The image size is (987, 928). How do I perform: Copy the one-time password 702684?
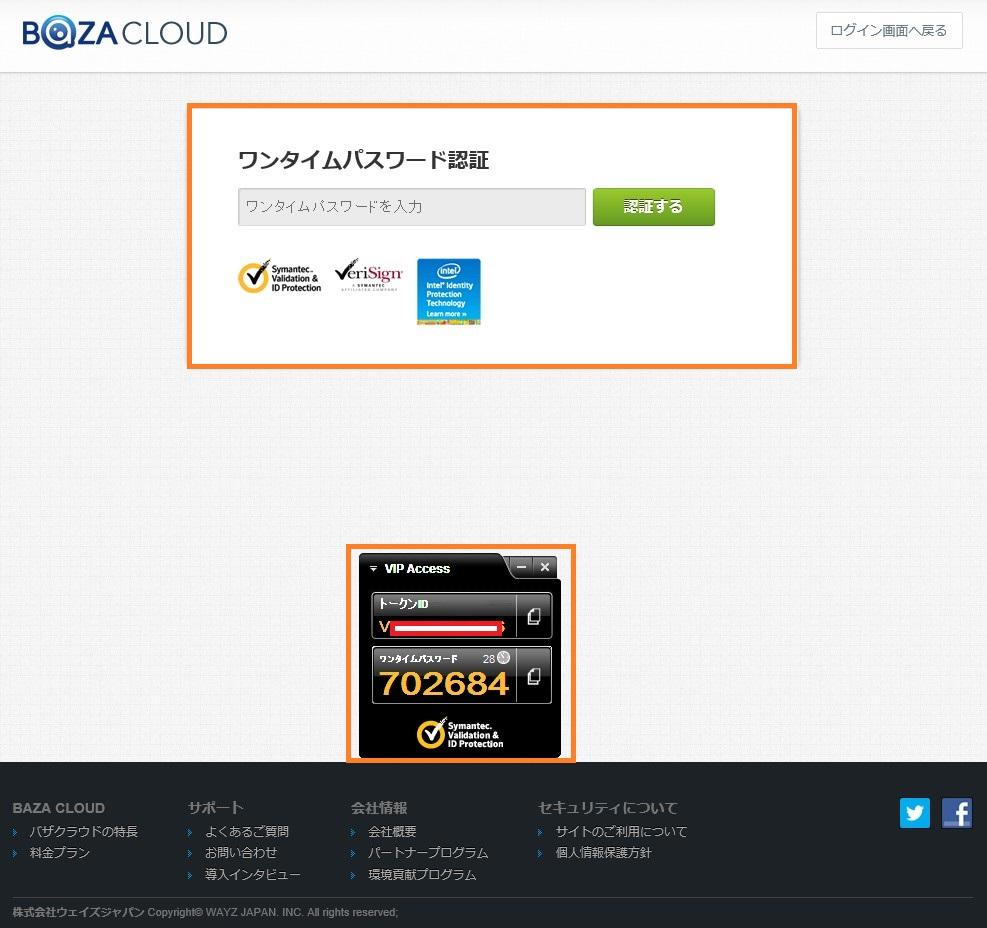click(x=533, y=676)
